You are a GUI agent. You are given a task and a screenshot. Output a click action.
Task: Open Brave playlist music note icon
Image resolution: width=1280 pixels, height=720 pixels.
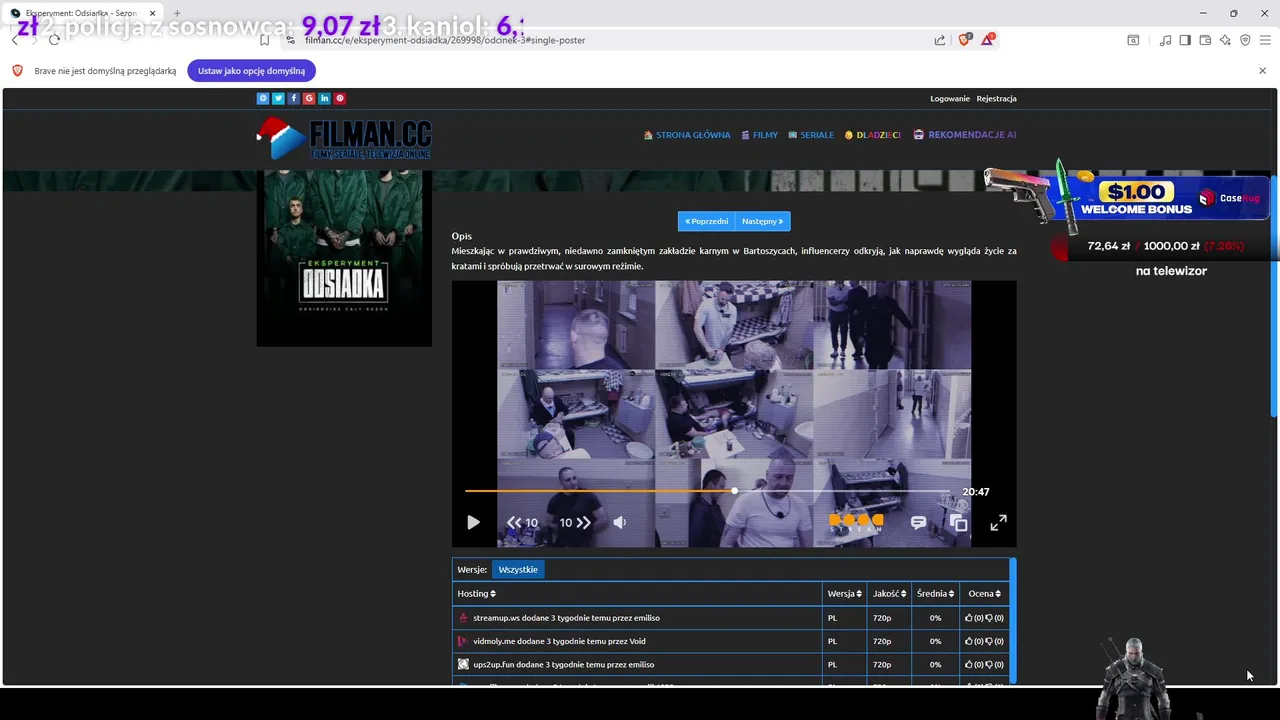[1165, 40]
